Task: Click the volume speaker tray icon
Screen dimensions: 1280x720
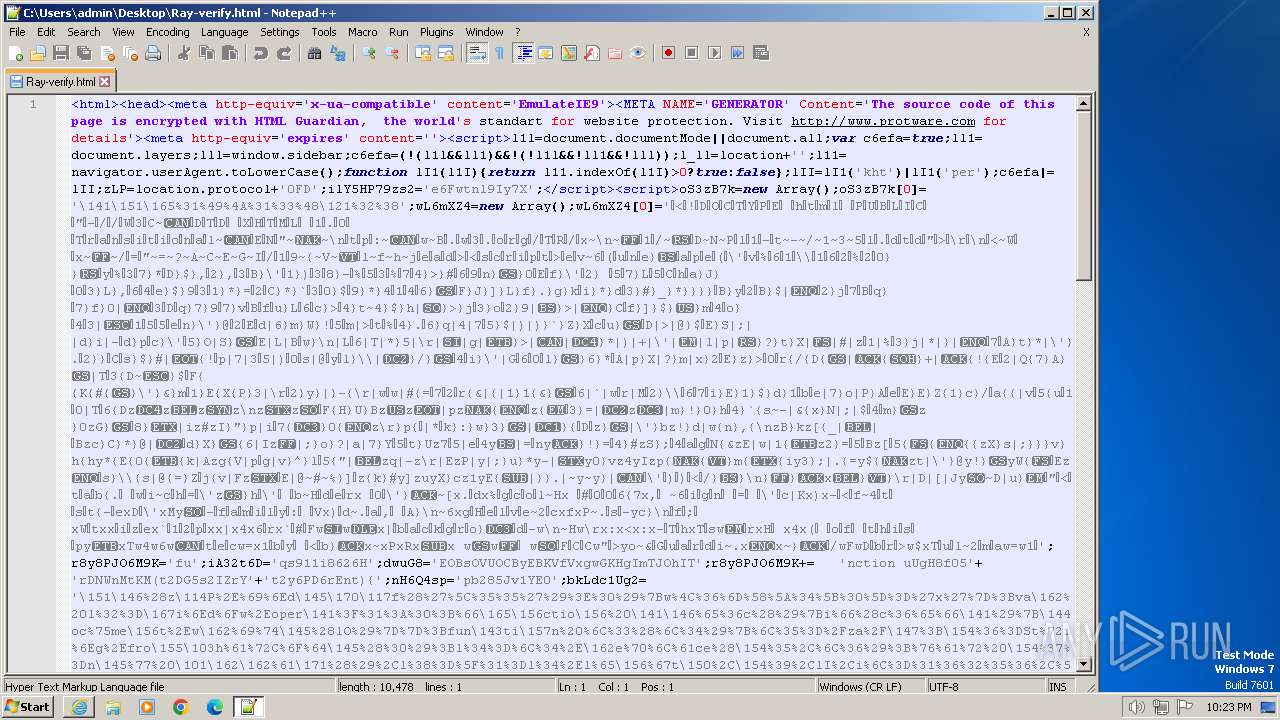Action: pos(1135,707)
